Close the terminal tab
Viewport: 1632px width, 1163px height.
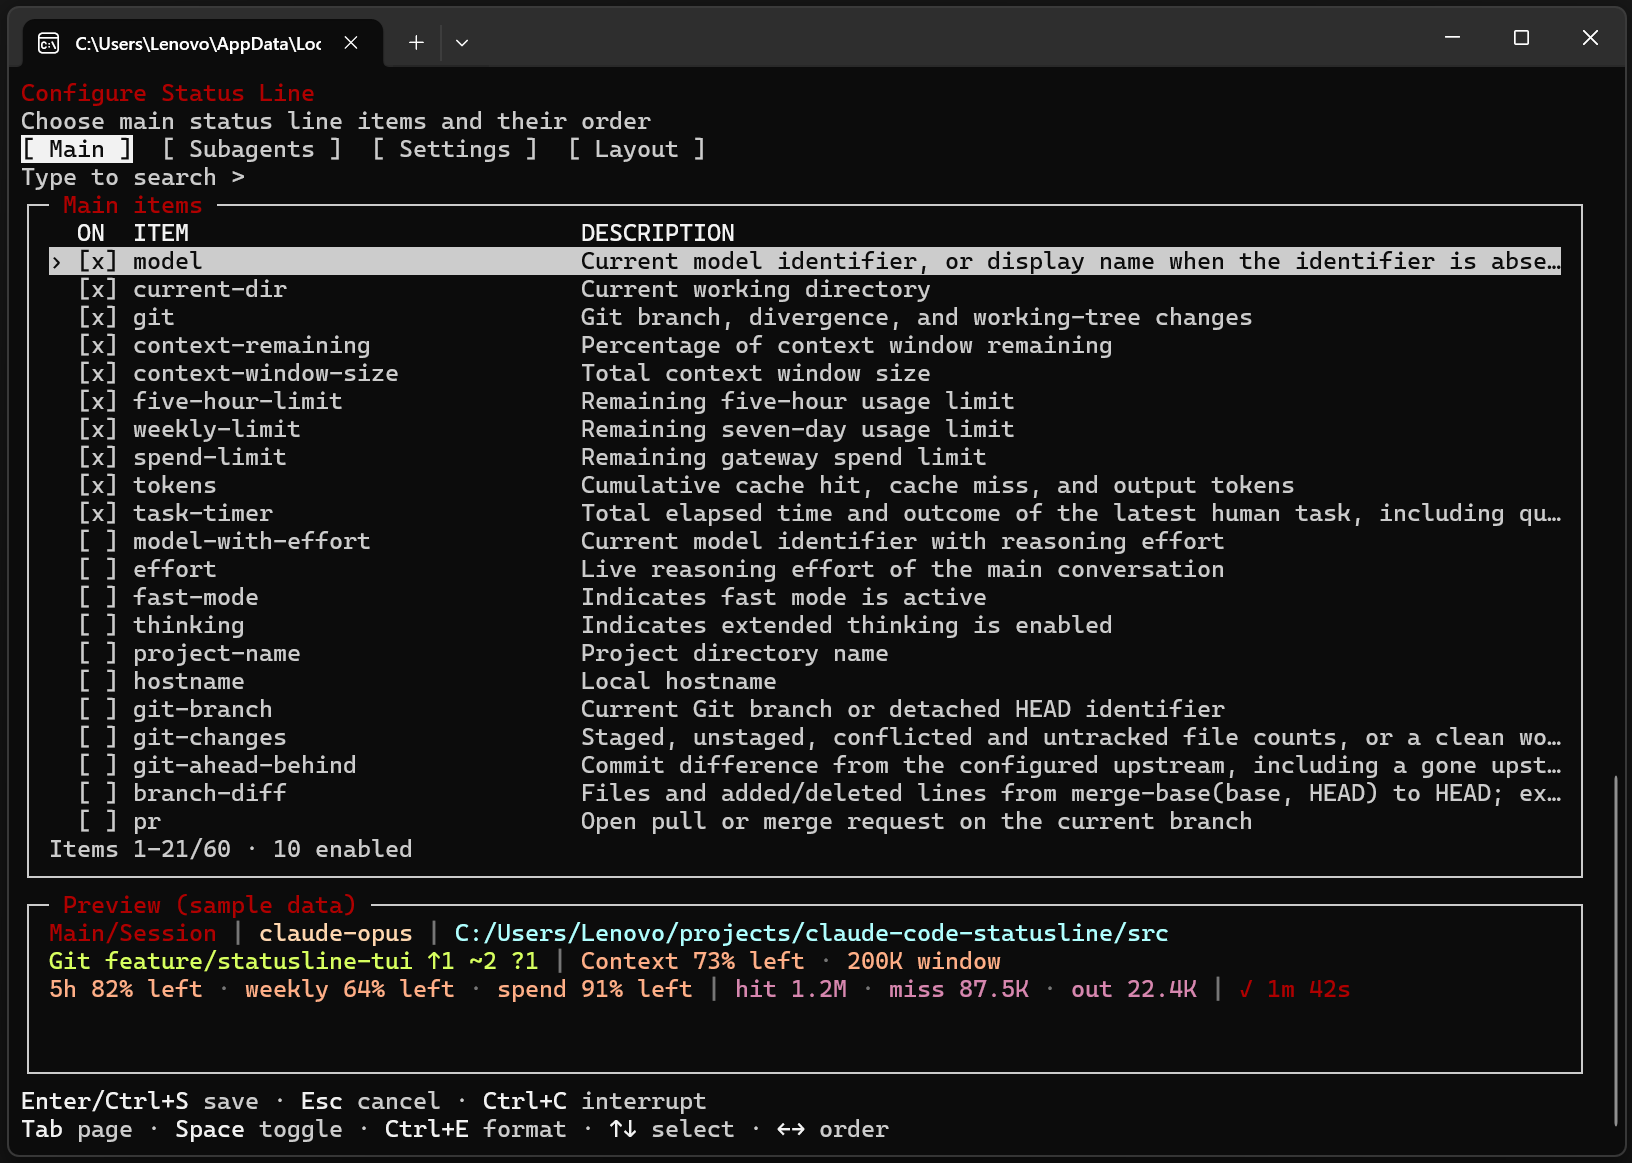(351, 43)
